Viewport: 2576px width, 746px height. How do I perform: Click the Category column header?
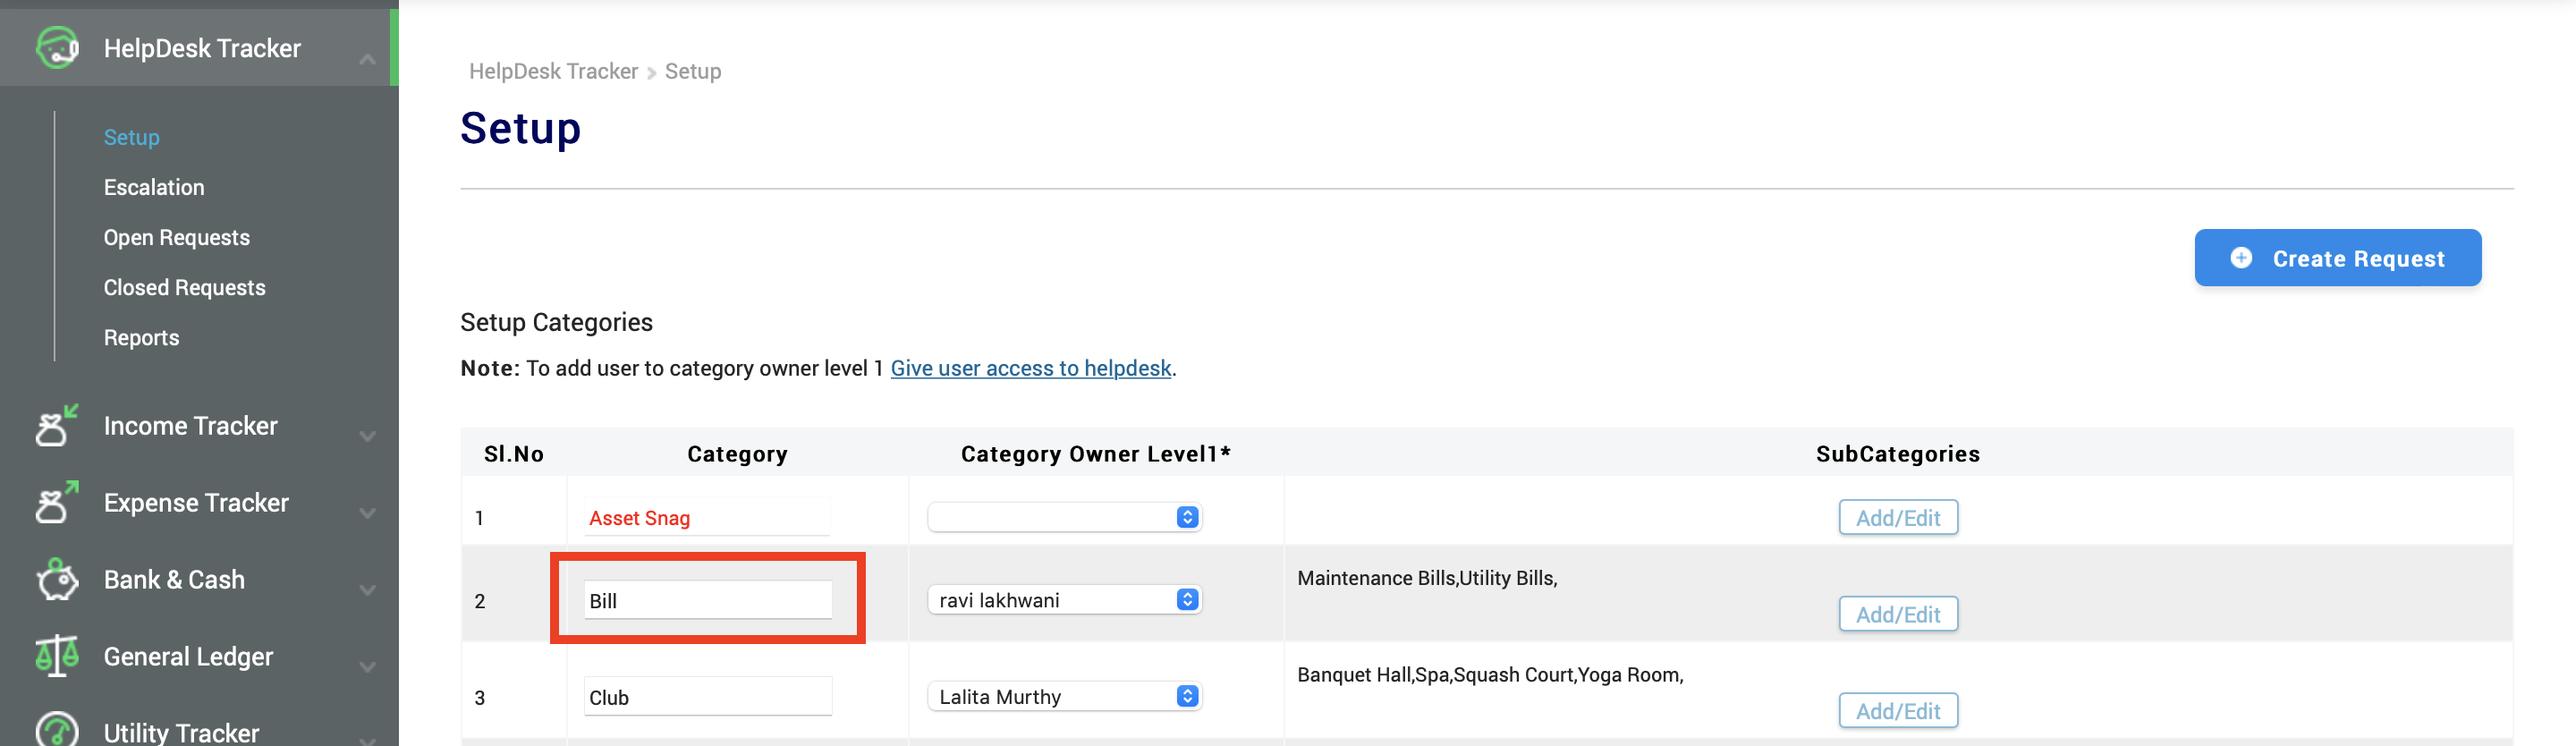[737, 454]
